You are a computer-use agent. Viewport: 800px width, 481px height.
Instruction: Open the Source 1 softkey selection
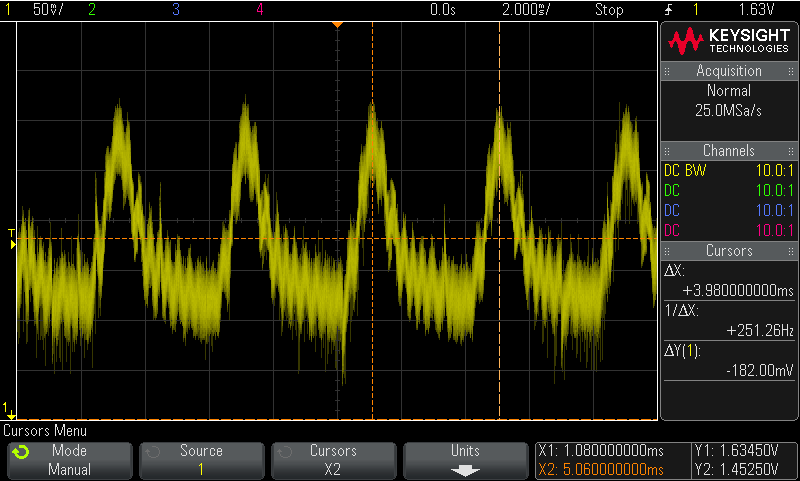(201, 460)
